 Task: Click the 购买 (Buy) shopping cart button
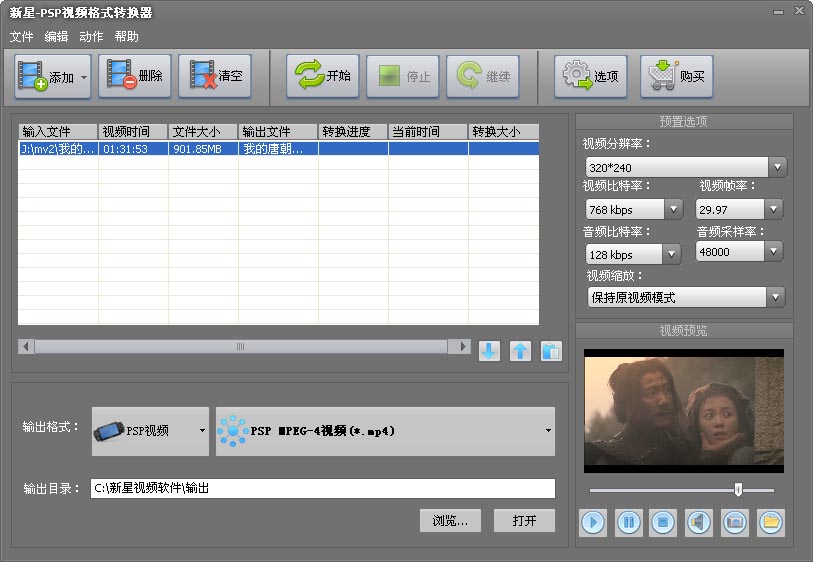(x=677, y=76)
